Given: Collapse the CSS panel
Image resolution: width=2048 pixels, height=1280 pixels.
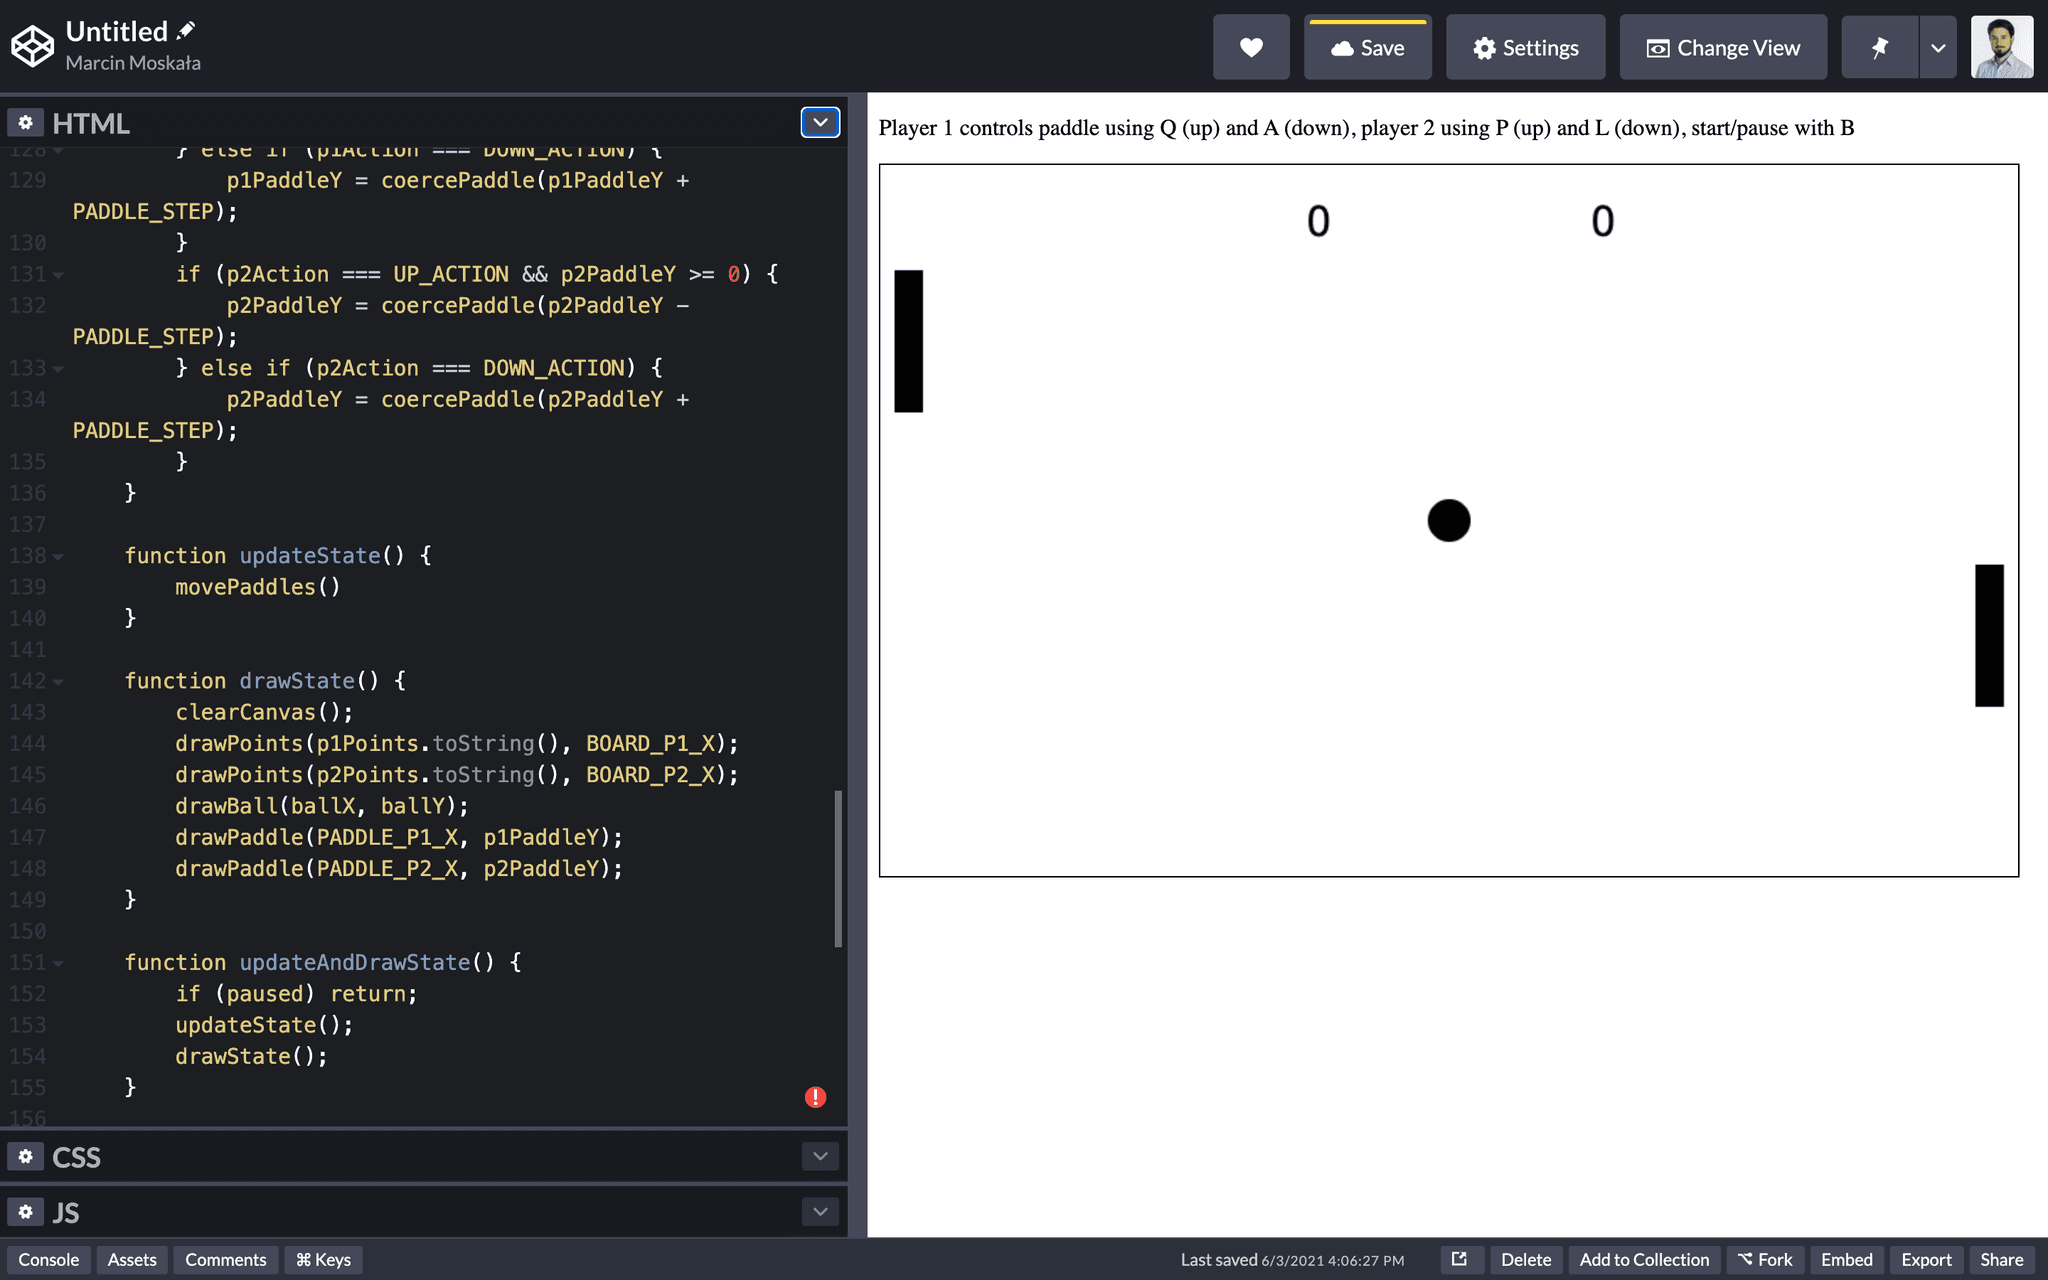Looking at the screenshot, I should pyautogui.click(x=819, y=1156).
